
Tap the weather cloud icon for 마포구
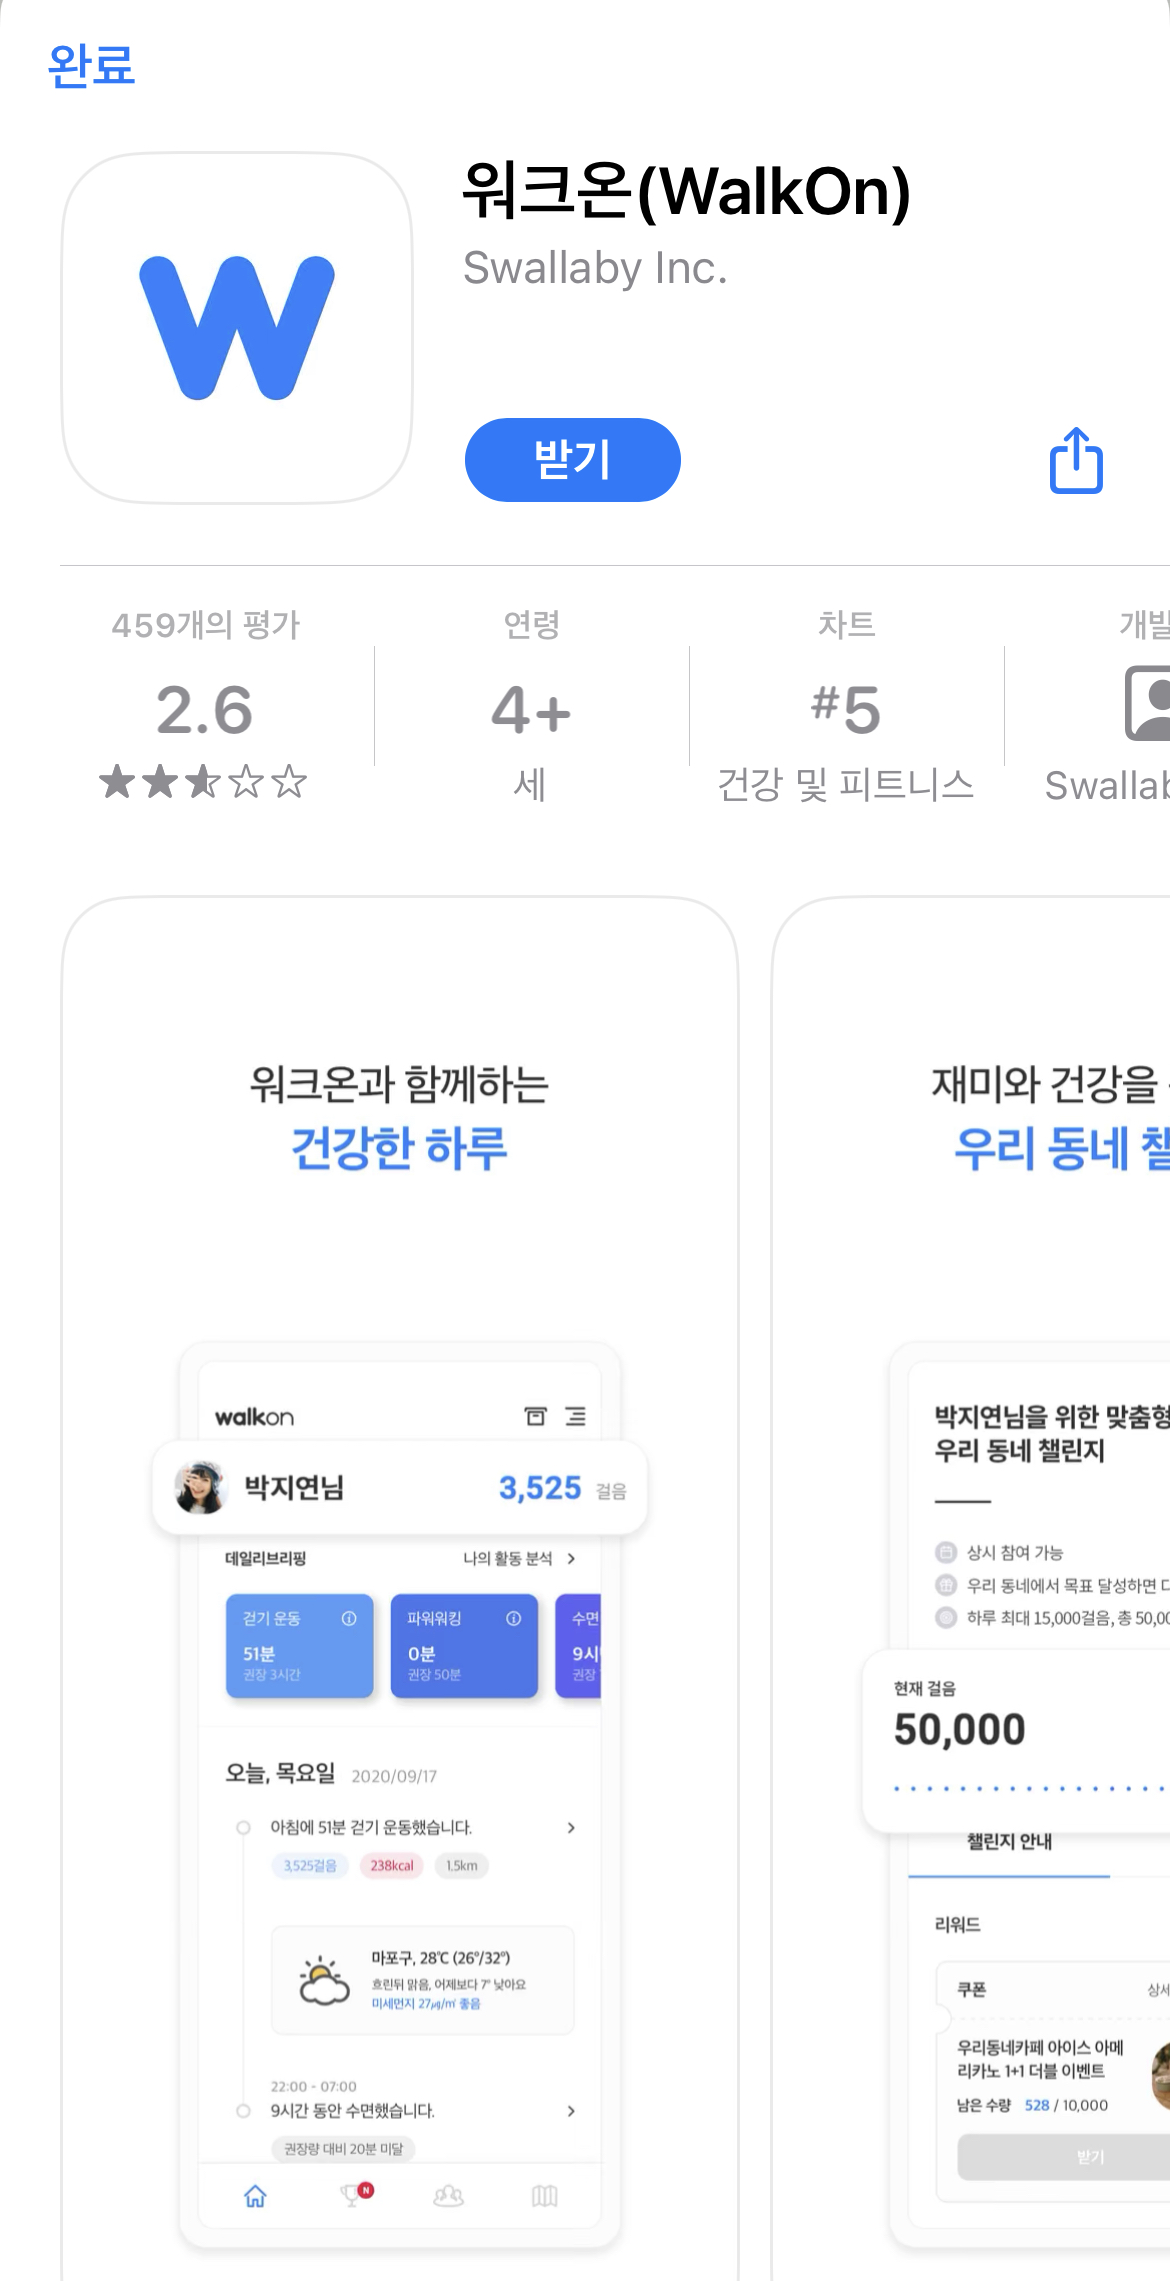pos(324,1980)
